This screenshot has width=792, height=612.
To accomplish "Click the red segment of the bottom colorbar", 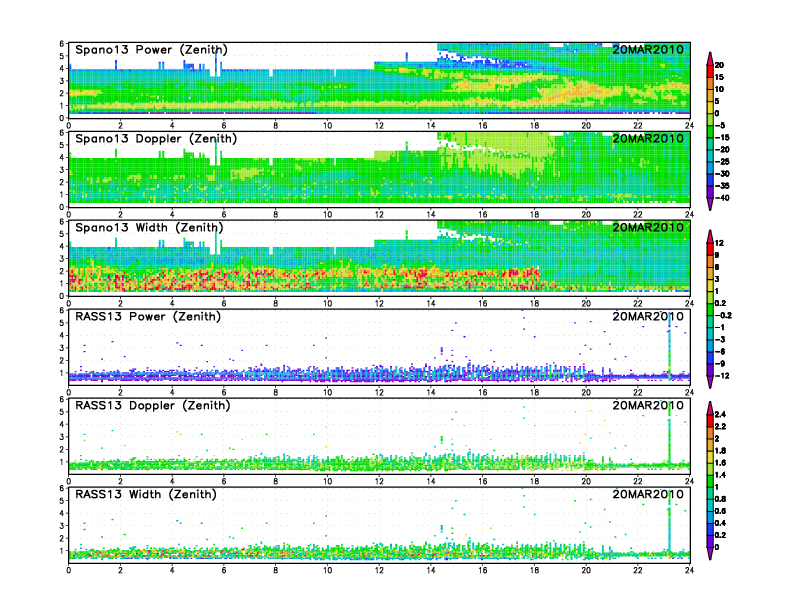I will click(x=710, y=421).
